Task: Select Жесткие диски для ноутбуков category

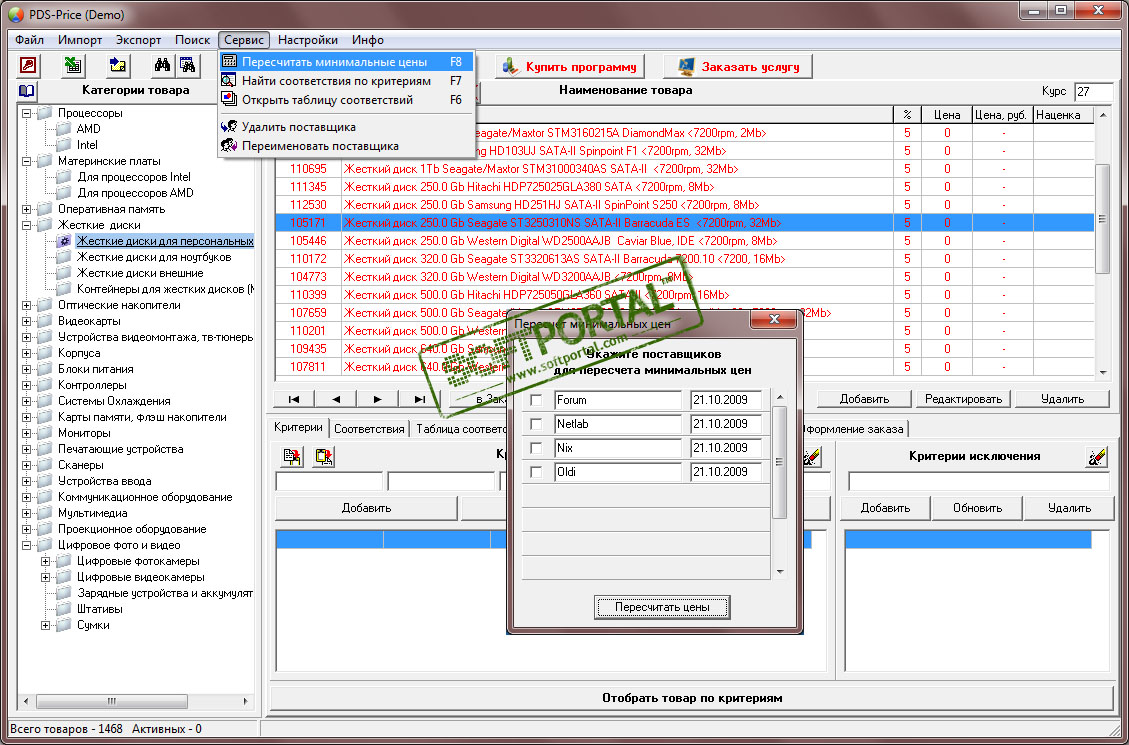Action: click(154, 257)
